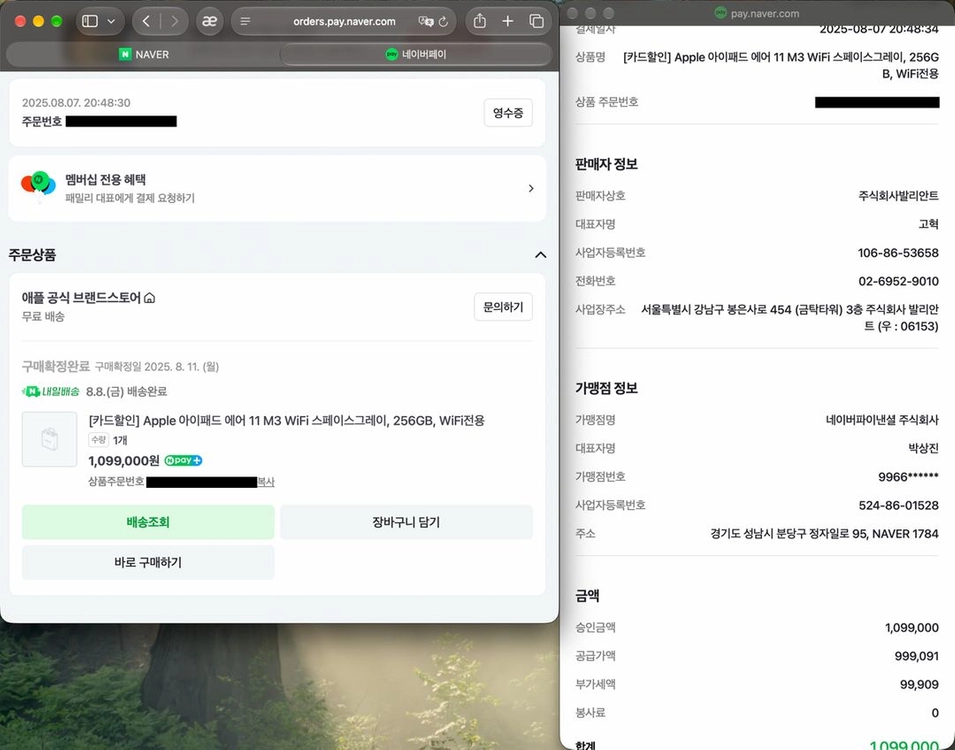The height and width of the screenshot is (750, 955).
Task: Open the reader view icon in address bar
Action: click(x=245, y=21)
